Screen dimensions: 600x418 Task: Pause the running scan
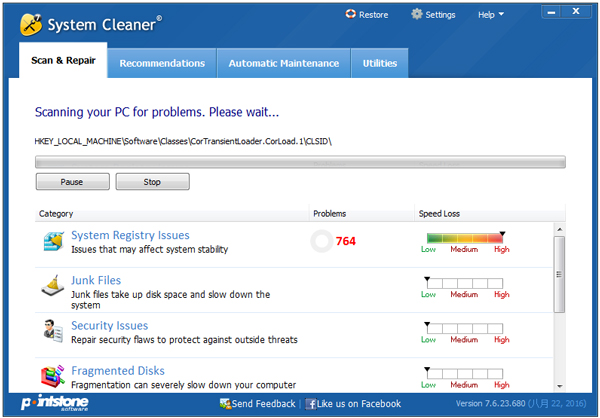point(73,181)
